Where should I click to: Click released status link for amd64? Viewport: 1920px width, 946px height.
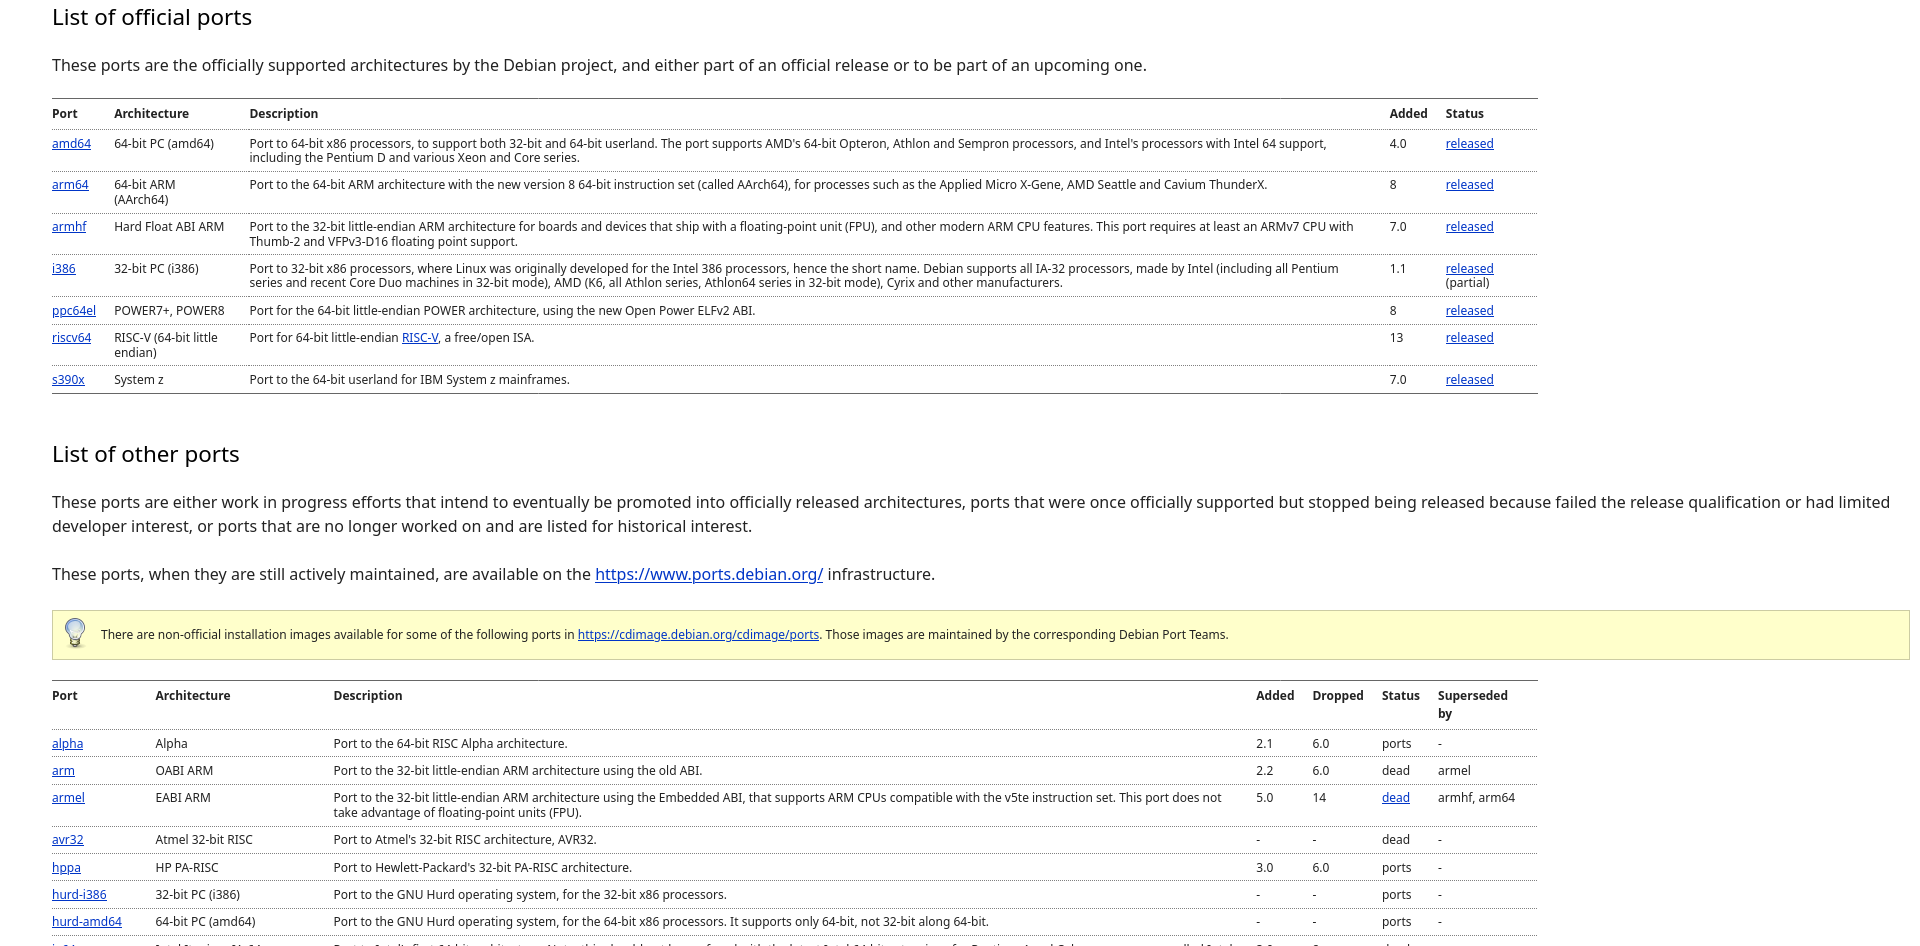[1469, 144]
